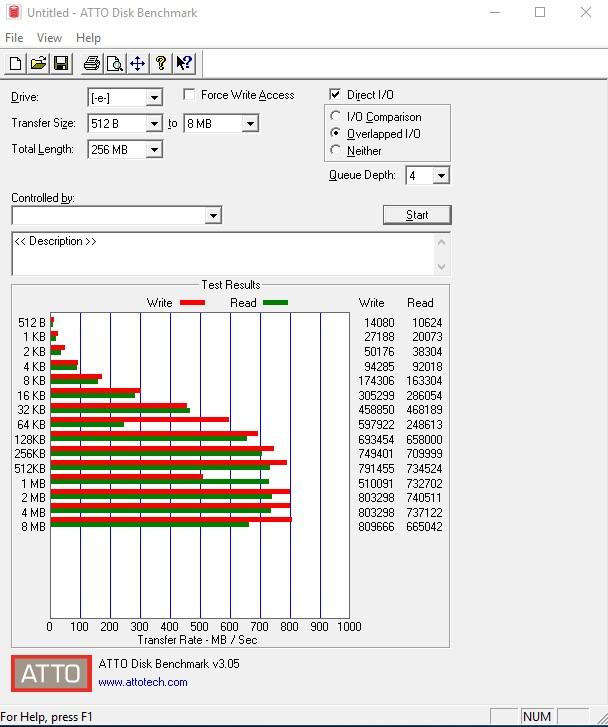Select the I/O Comparison radio button

pos(335,116)
